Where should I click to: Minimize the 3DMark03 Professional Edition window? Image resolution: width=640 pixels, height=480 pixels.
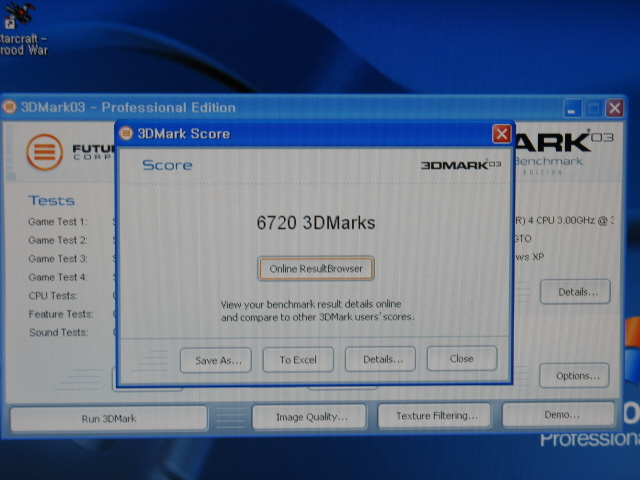pyautogui.click(x=572, y=109)
